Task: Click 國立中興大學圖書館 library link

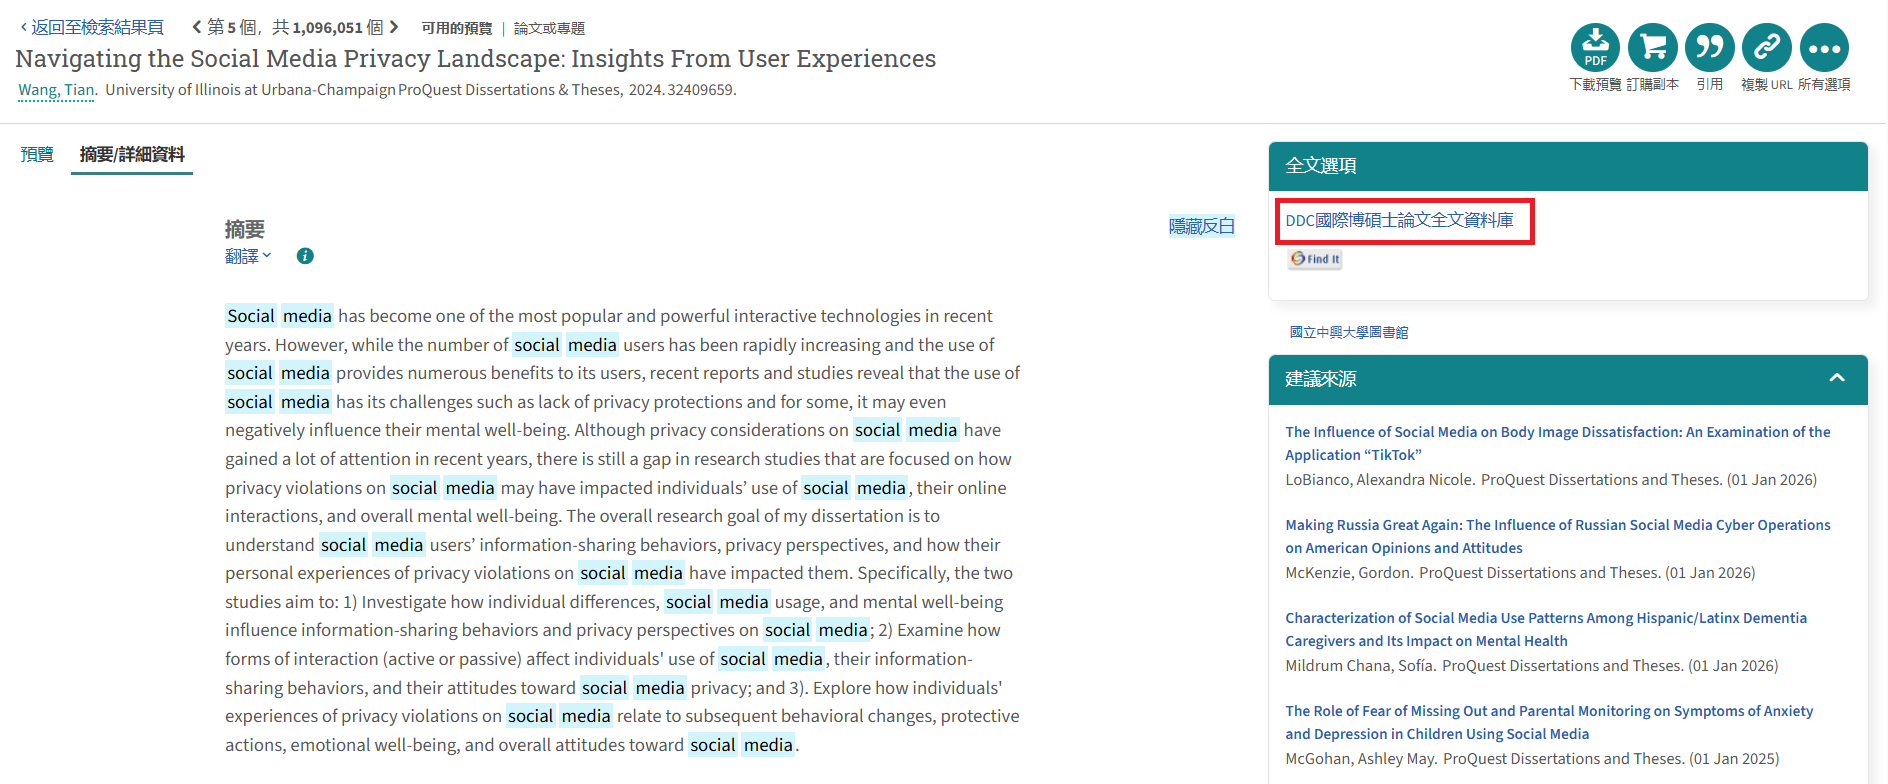Action: click(x=1348, y=332)
